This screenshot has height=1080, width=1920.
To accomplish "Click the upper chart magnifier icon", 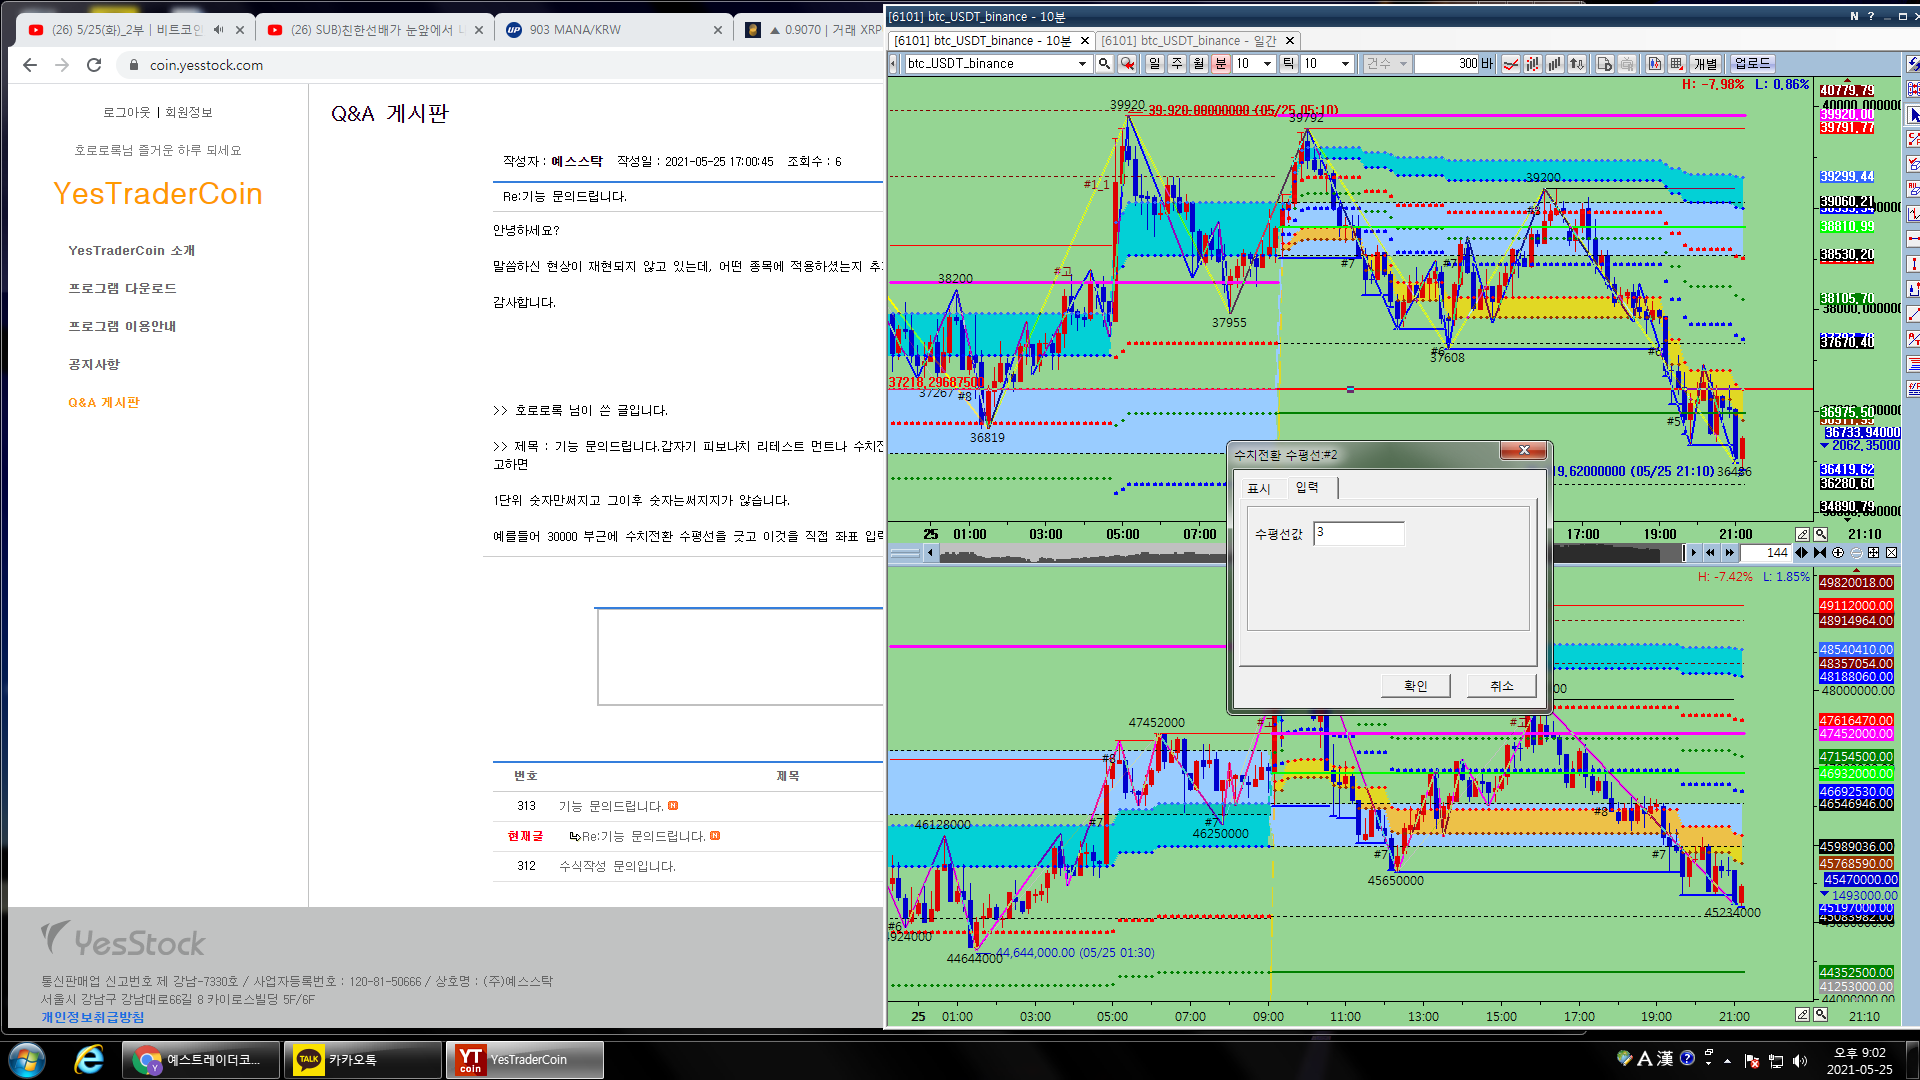I will [1821, 534].
